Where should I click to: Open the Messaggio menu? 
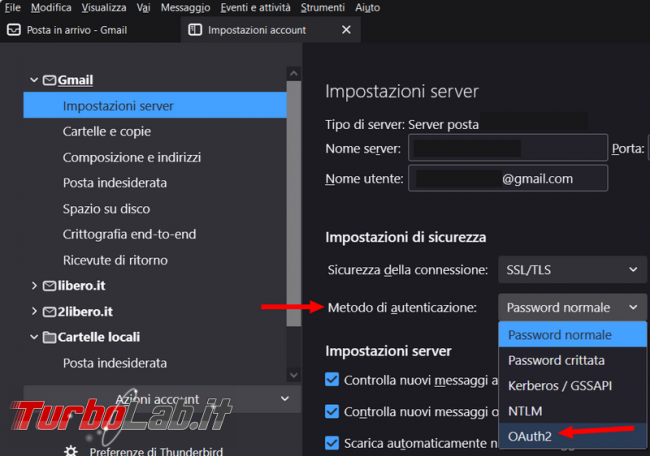click(185, 7)
